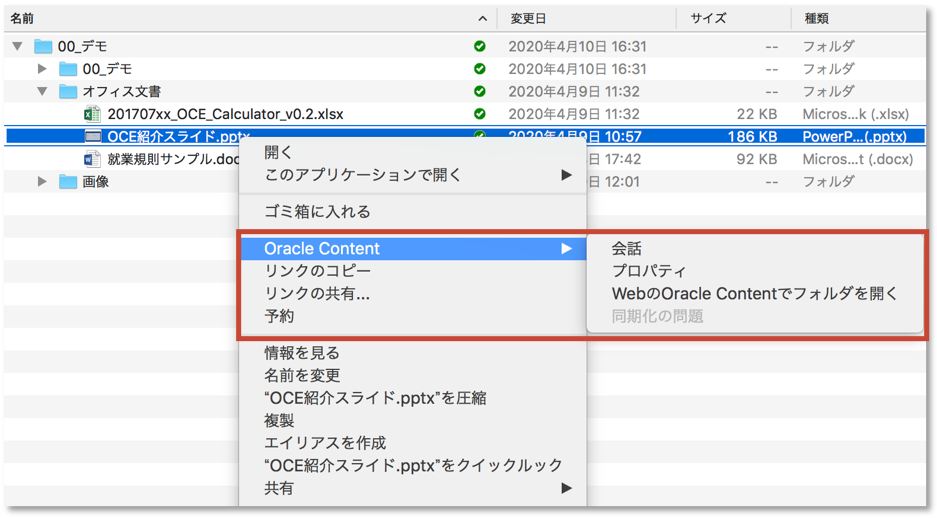Select プロパティ in the Oracle Content submenu

point(649,271)
